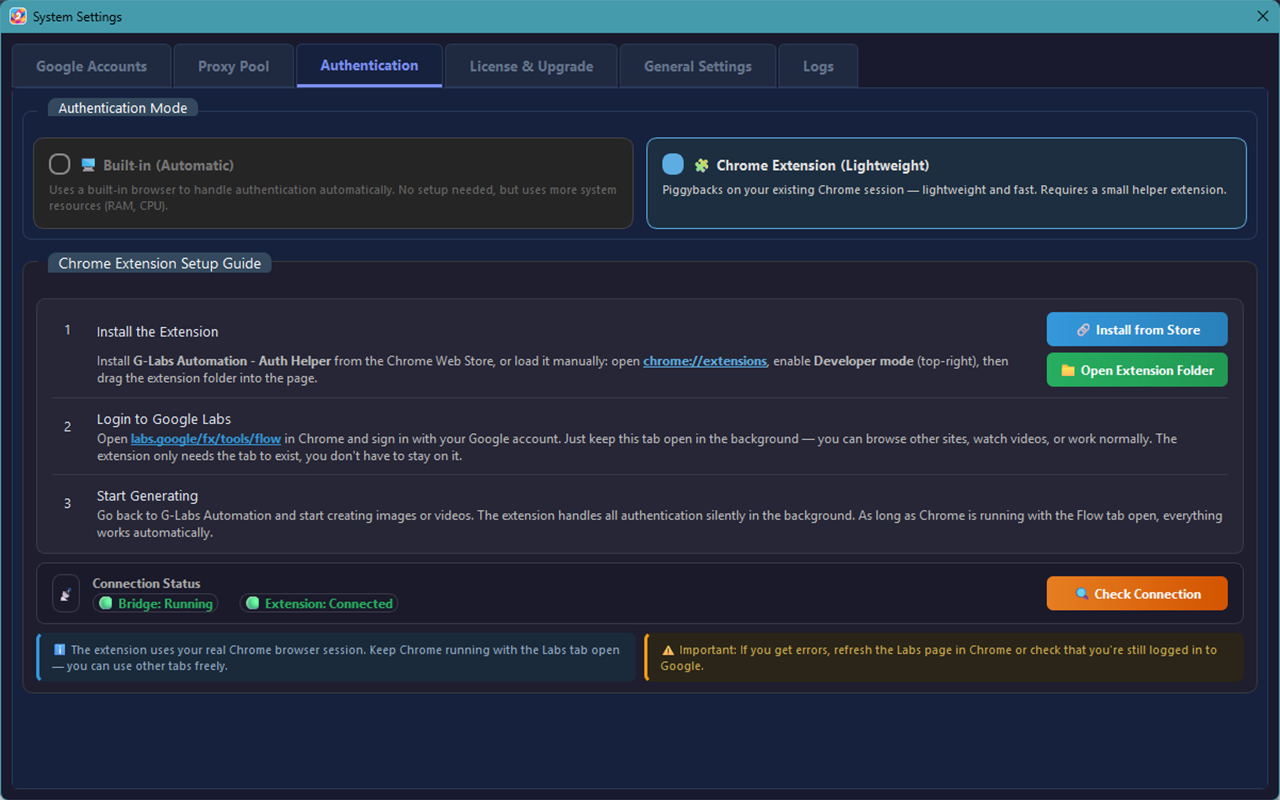The width and height of the screenshot is (1280, 800).
Task: Click the puzzle piece icon beside Chrome Extension
Action: (702, 165)
